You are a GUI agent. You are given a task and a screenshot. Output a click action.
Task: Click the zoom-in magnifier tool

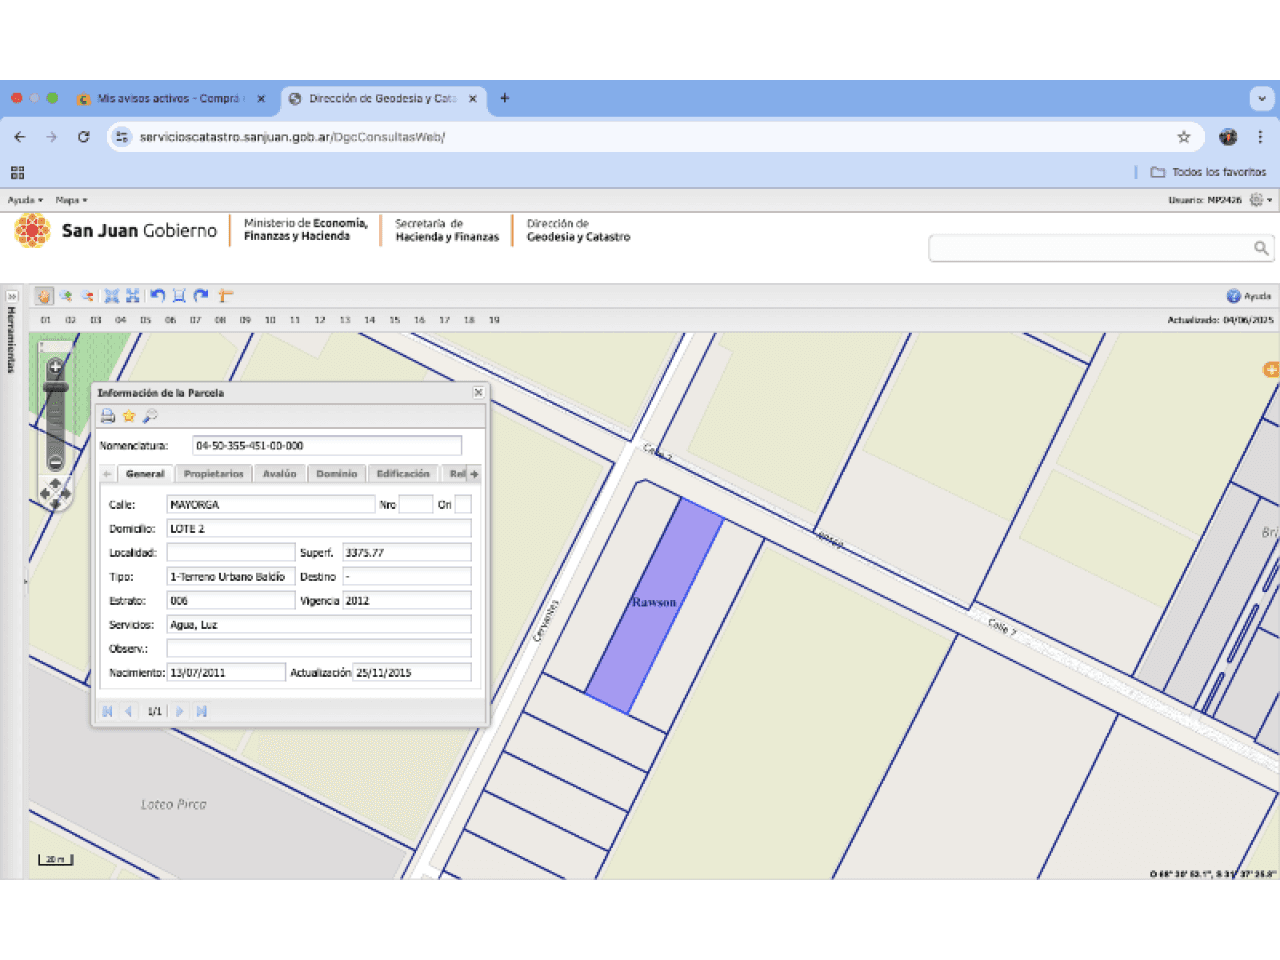(x=66, y=296)
